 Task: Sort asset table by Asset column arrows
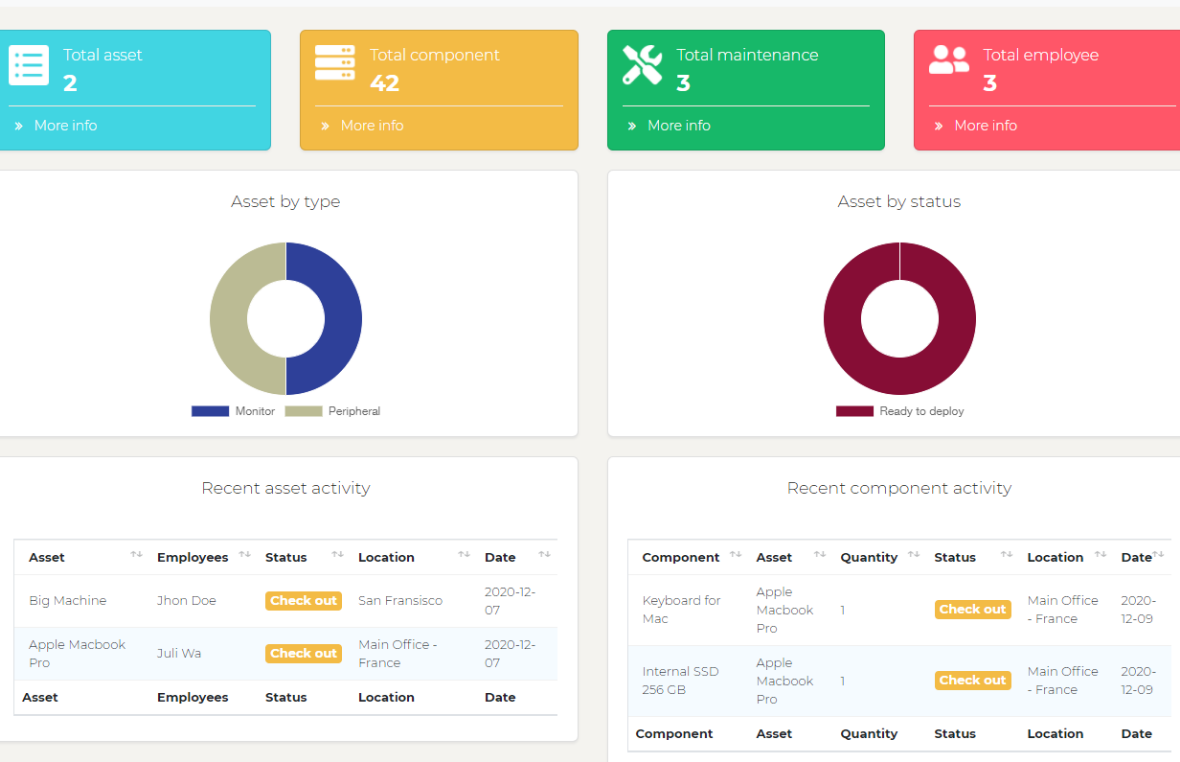click(x=136, y=555)
